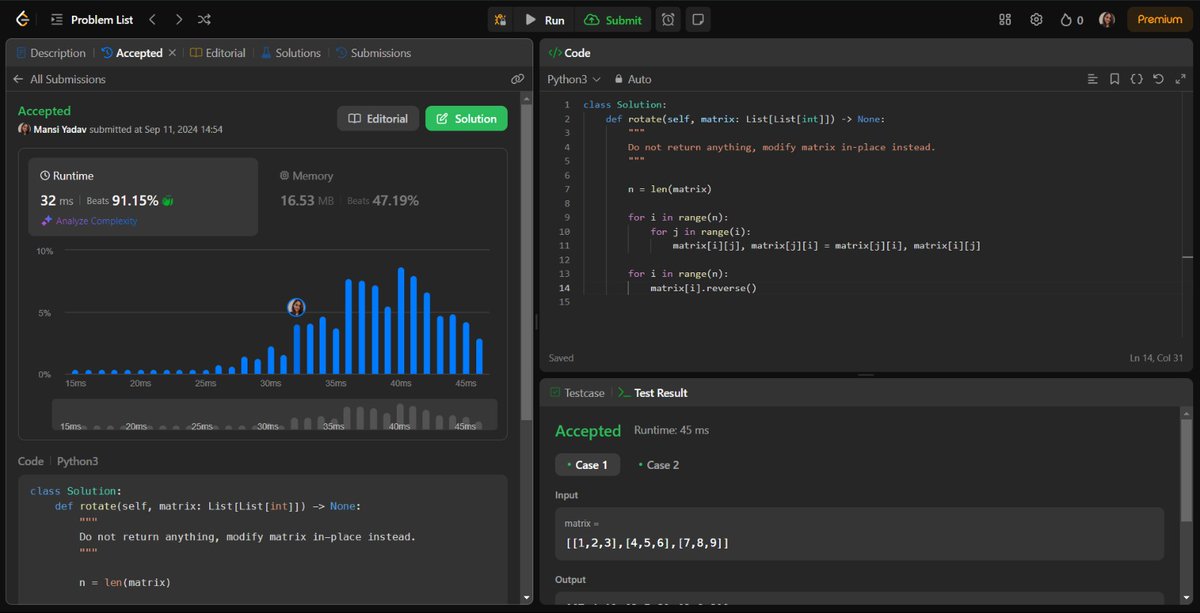The width and height of the screenshot is (1200, 613).
Task: Switch to the Editorial tab
Action: [218, 53]
